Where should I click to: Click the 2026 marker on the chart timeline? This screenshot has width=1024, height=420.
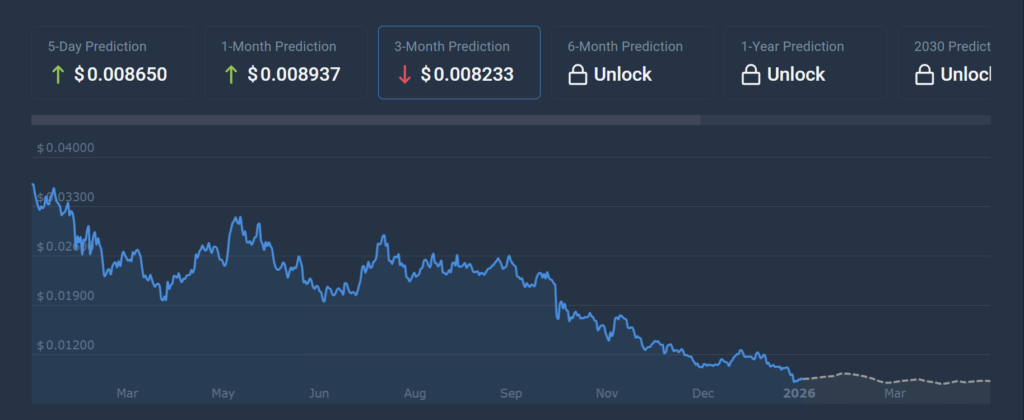[x=799, y=393]
